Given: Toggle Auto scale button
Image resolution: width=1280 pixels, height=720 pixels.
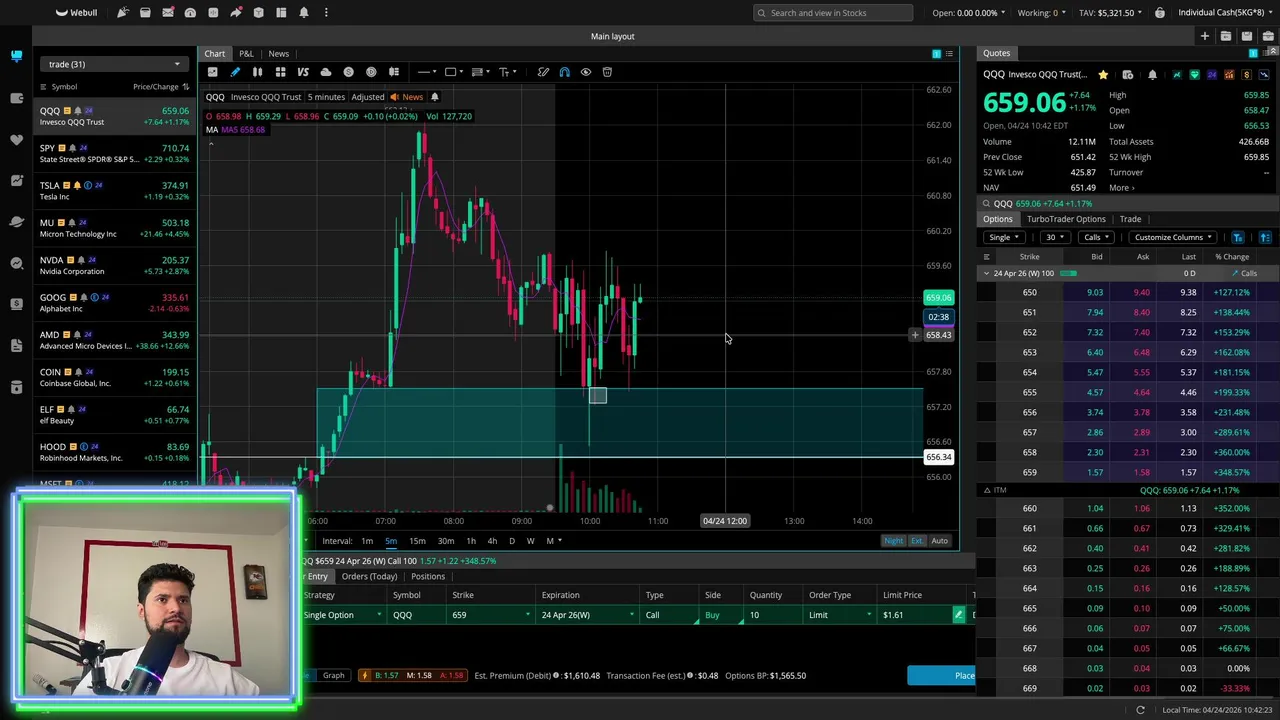Looking at the screenshot, I should (940, 541).
